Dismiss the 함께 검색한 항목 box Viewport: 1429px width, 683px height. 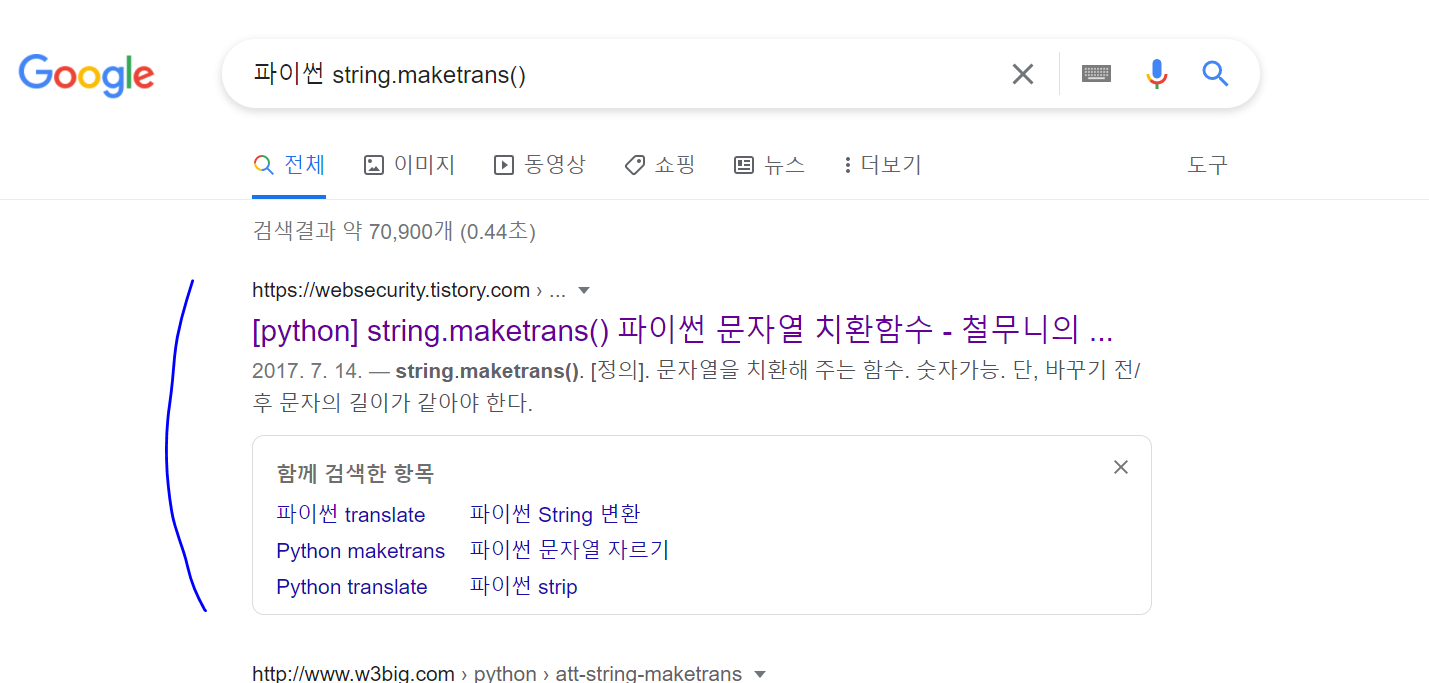1121,467
